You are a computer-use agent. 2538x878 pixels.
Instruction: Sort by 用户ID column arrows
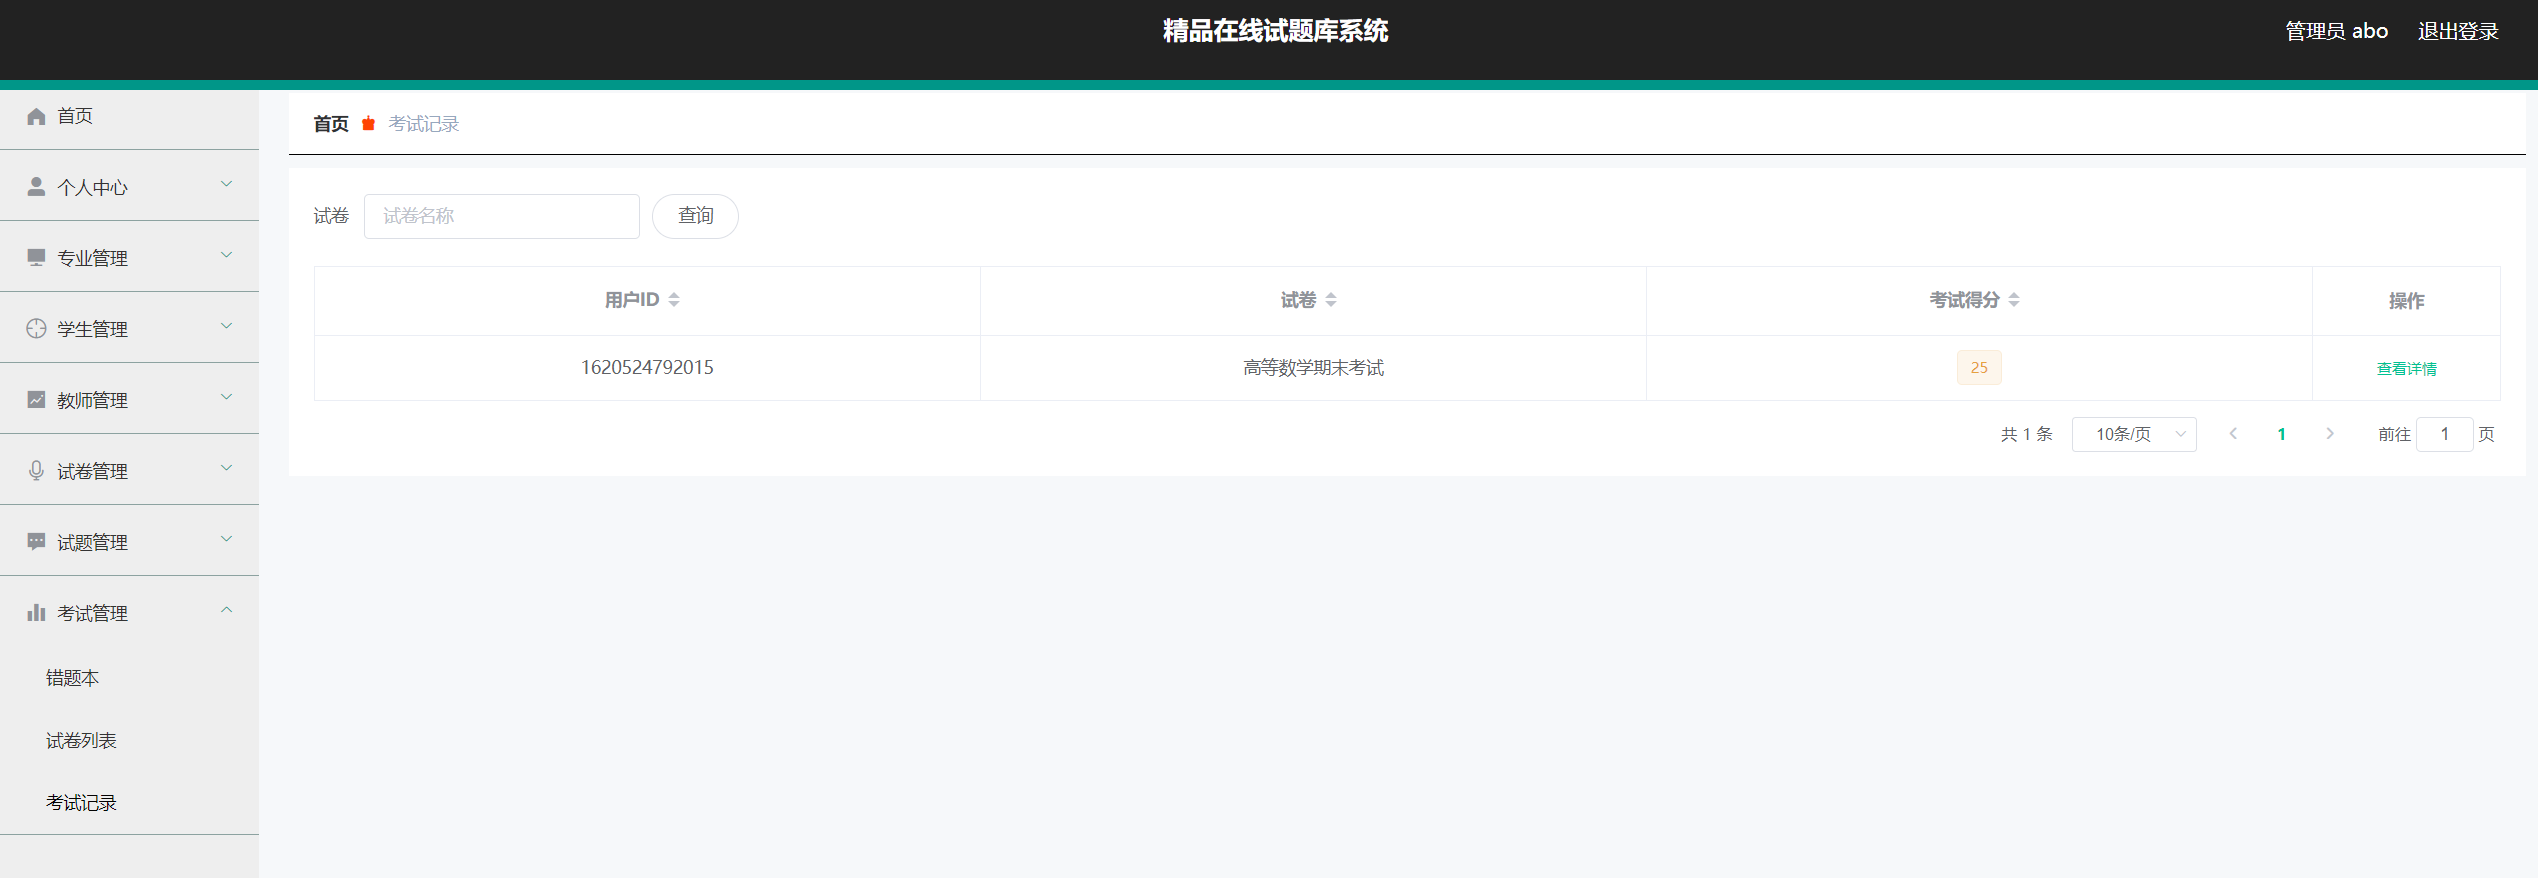point(674,300)
